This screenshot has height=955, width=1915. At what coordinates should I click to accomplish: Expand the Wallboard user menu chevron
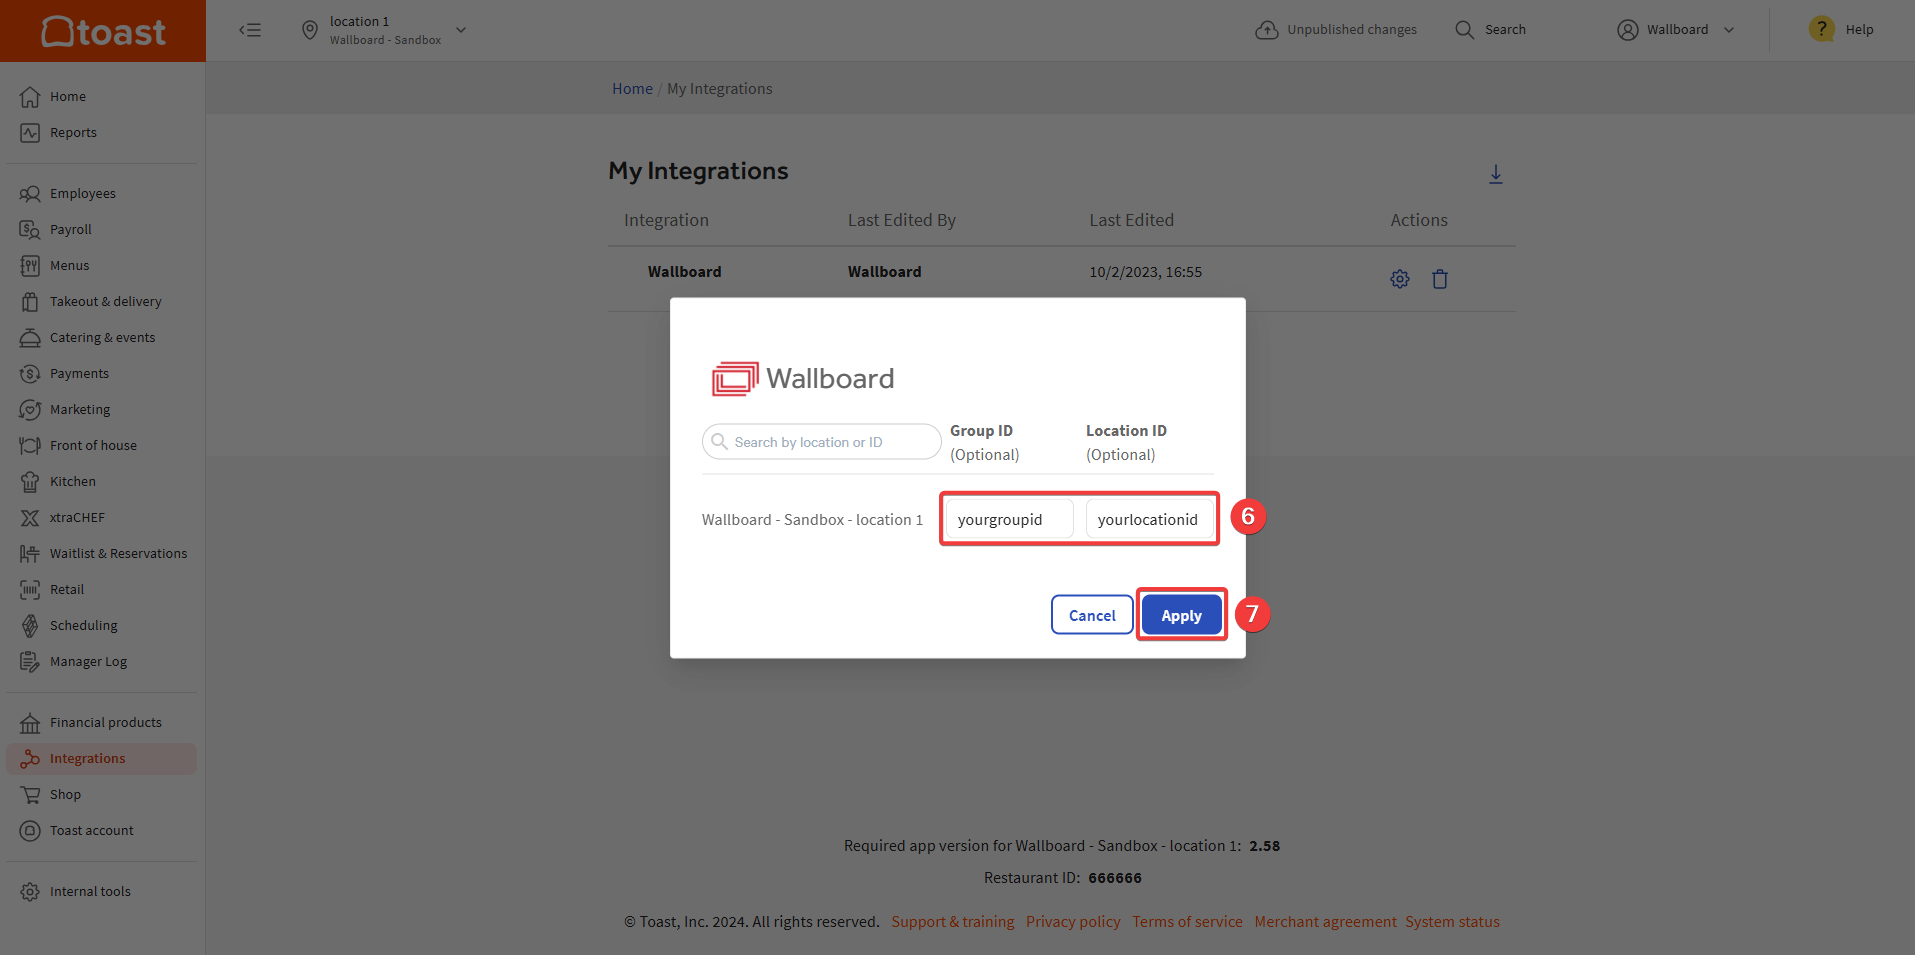(x=1729, y=30)
